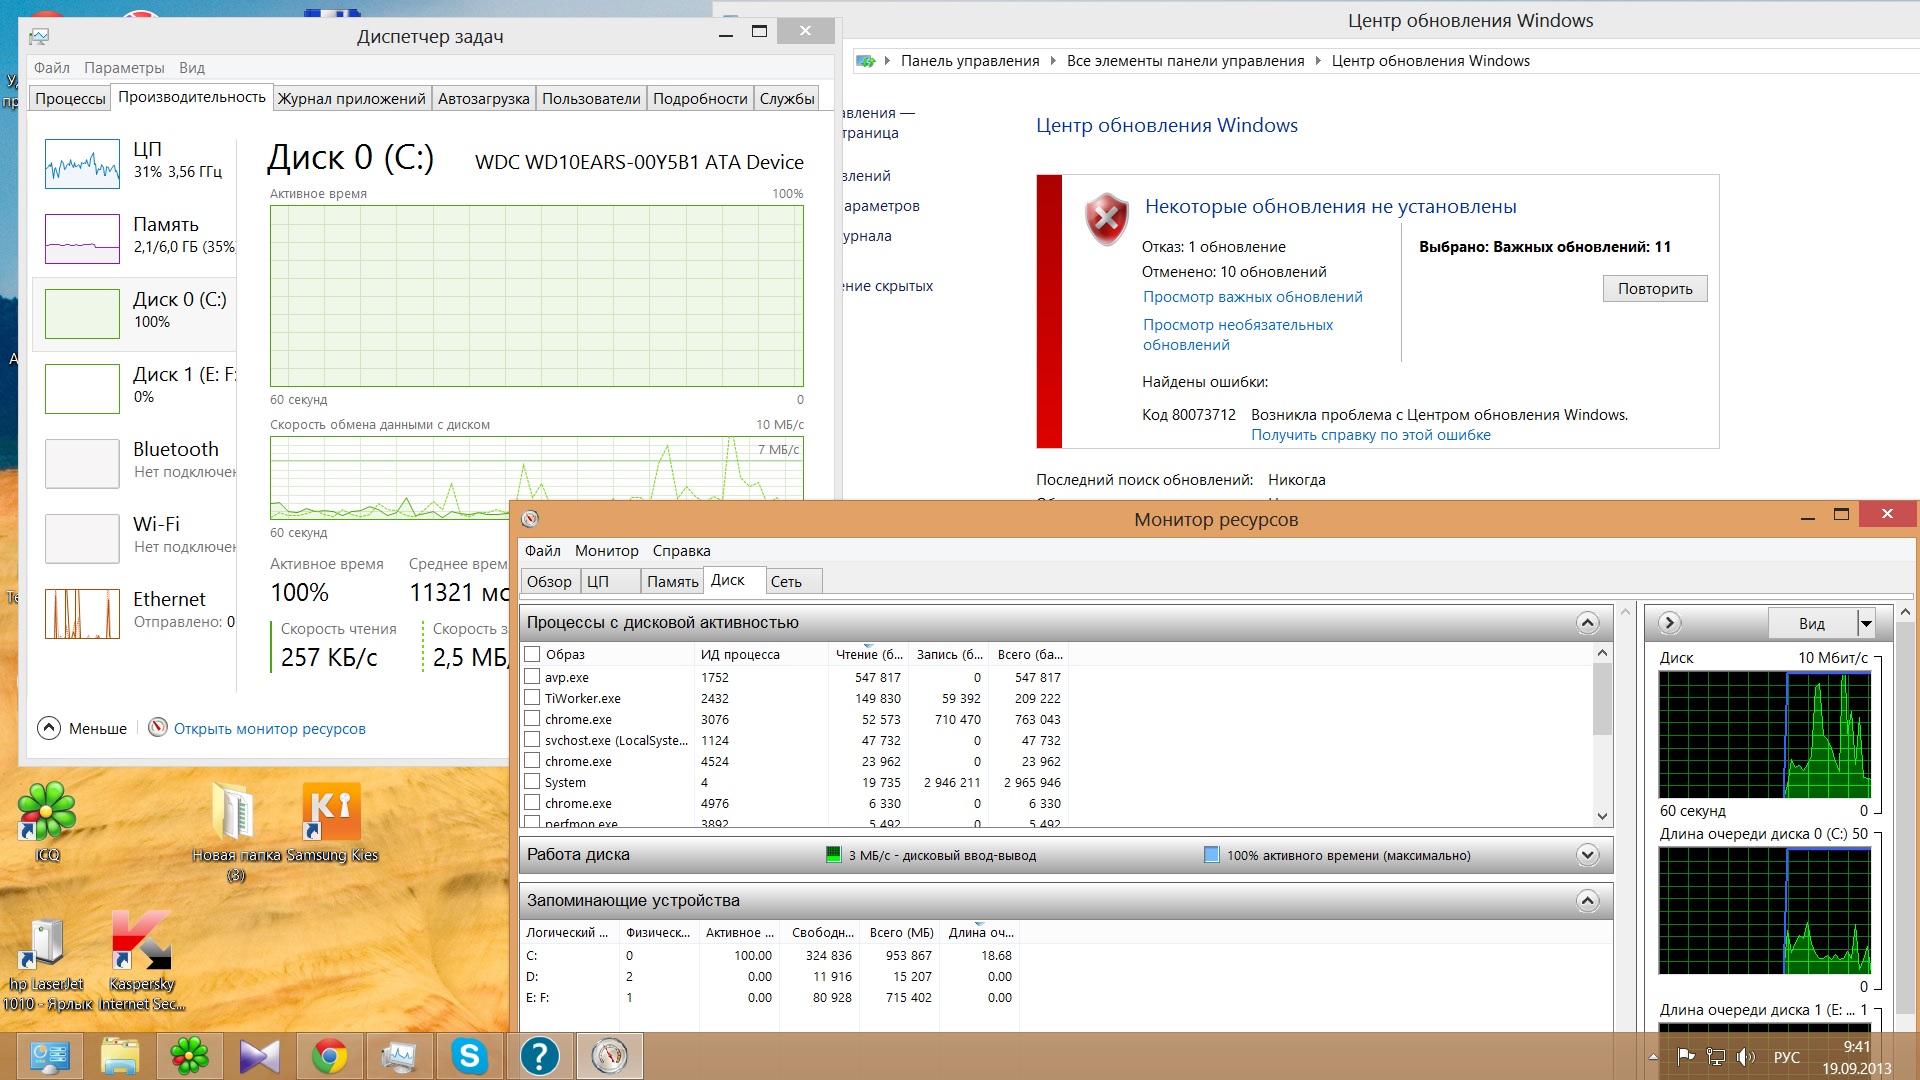Collapse Task Manager with 'Меньше' chevron
Image resolution: width=1920 pixels, height=1080 pixels.
tap(49, 728)
